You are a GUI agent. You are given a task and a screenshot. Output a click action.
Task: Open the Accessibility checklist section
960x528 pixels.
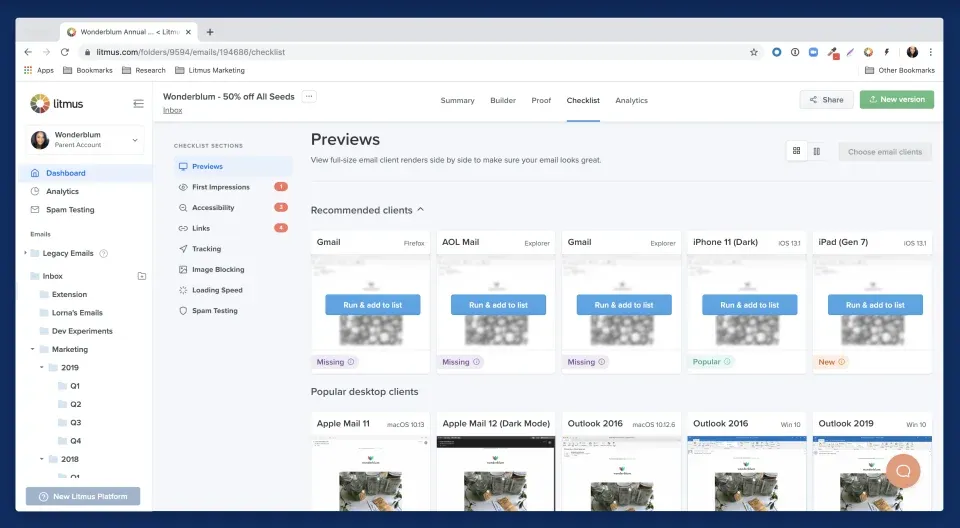point(213,208)
